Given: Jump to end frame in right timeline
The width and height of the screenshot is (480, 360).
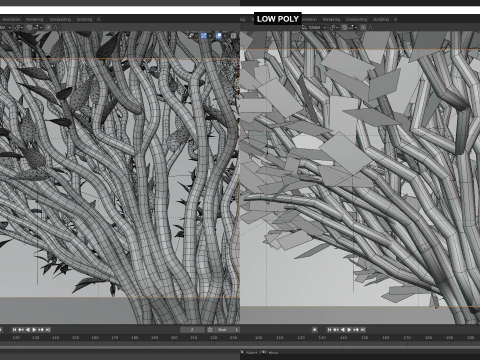Looking at the screenshot, I should point(363,330).
